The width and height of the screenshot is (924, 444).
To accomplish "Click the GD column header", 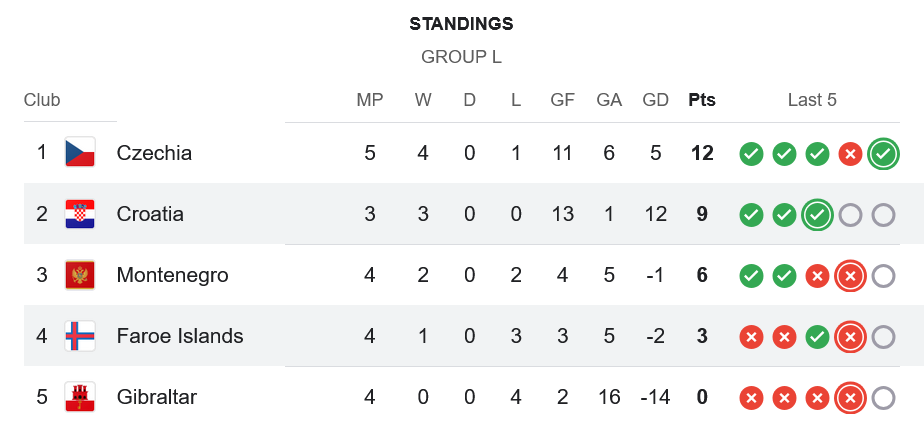I will point(656,100).
